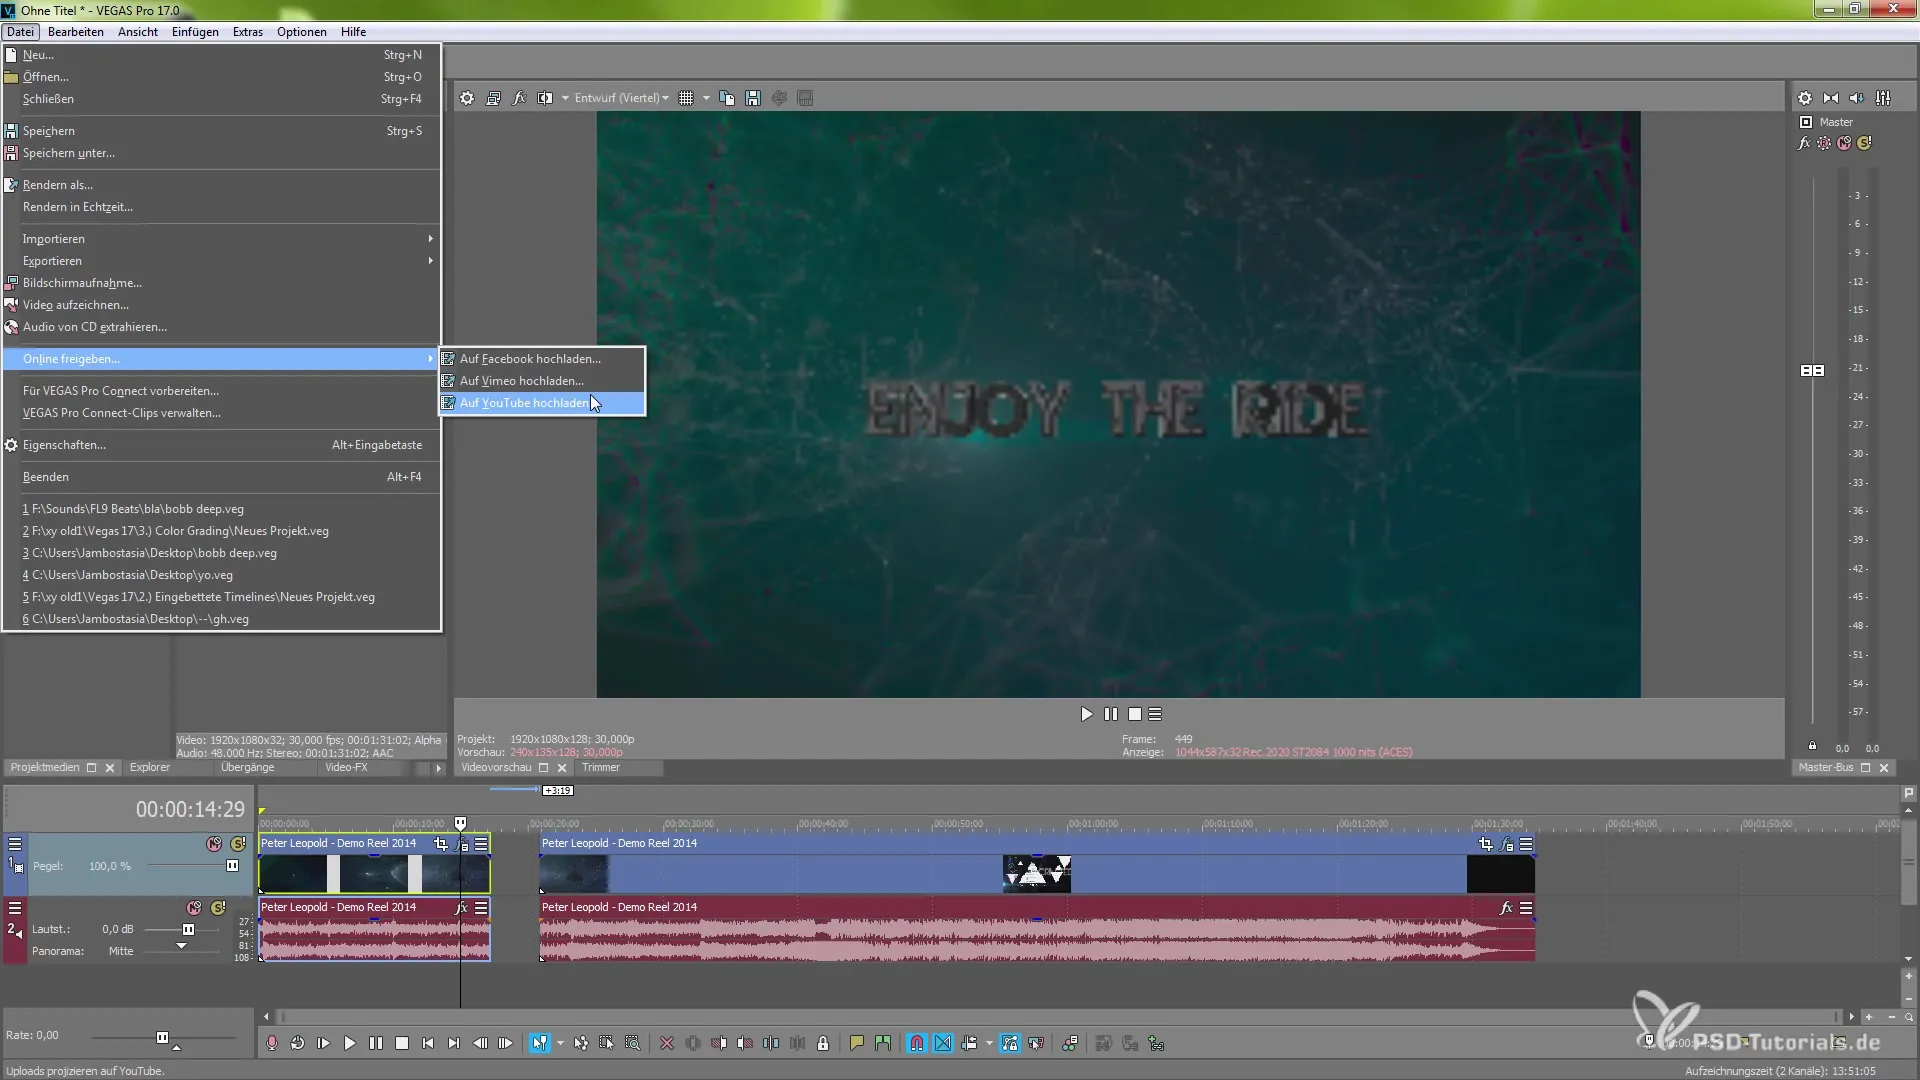Viewport: 1920px width, 1080px height.
Task: Solo the Master bus
Action: point(1864,143)
